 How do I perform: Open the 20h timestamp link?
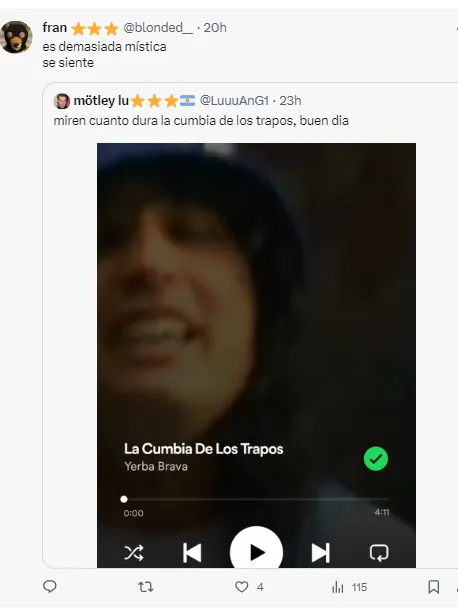pos(215,28)
